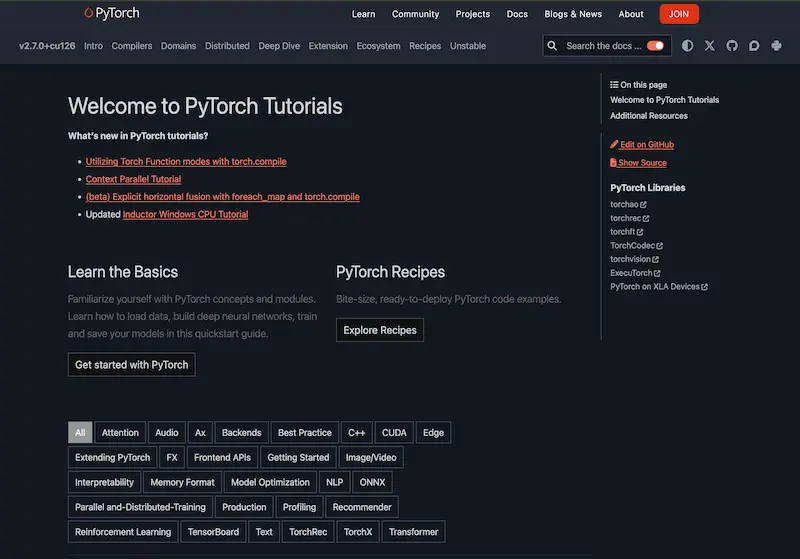Click Welcome to PyTorch Tutorials sidebar link
The image size is (800, 559).
(x=665, y=100)
